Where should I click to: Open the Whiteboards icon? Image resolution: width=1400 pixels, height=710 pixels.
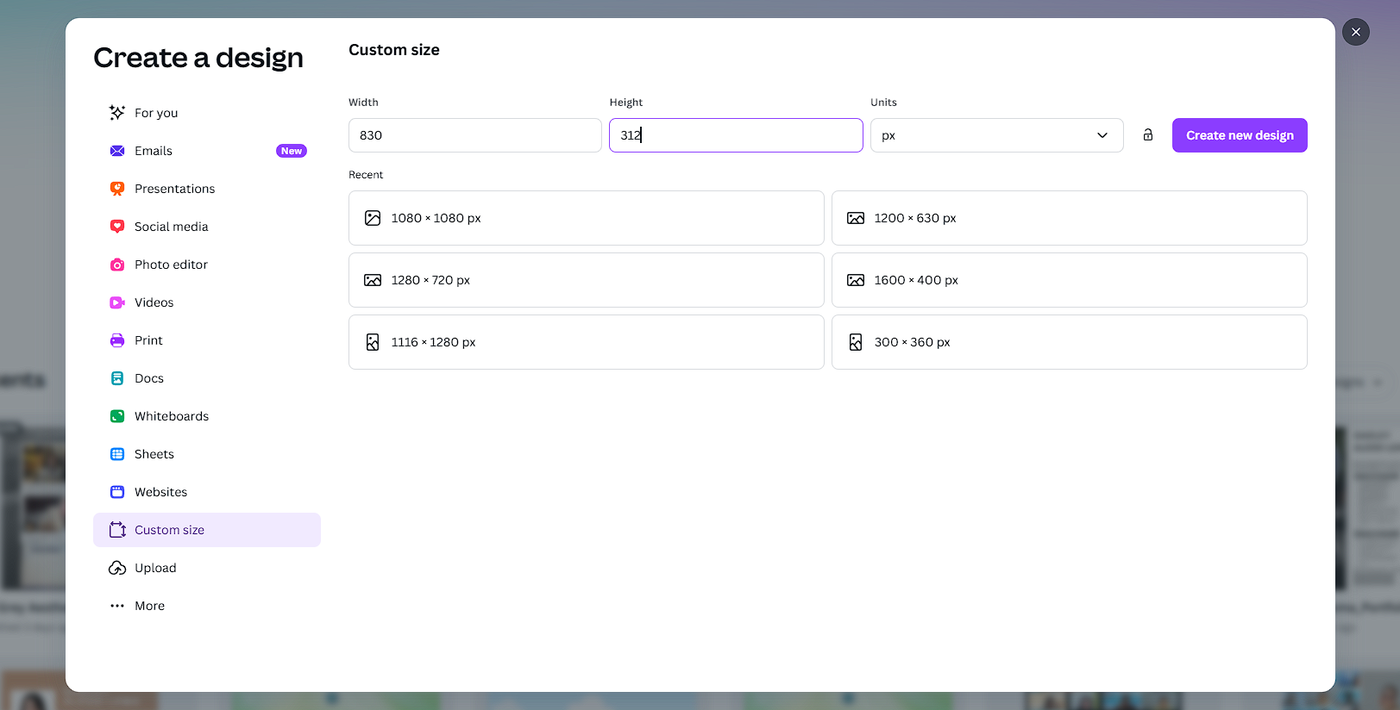[117, 416]
